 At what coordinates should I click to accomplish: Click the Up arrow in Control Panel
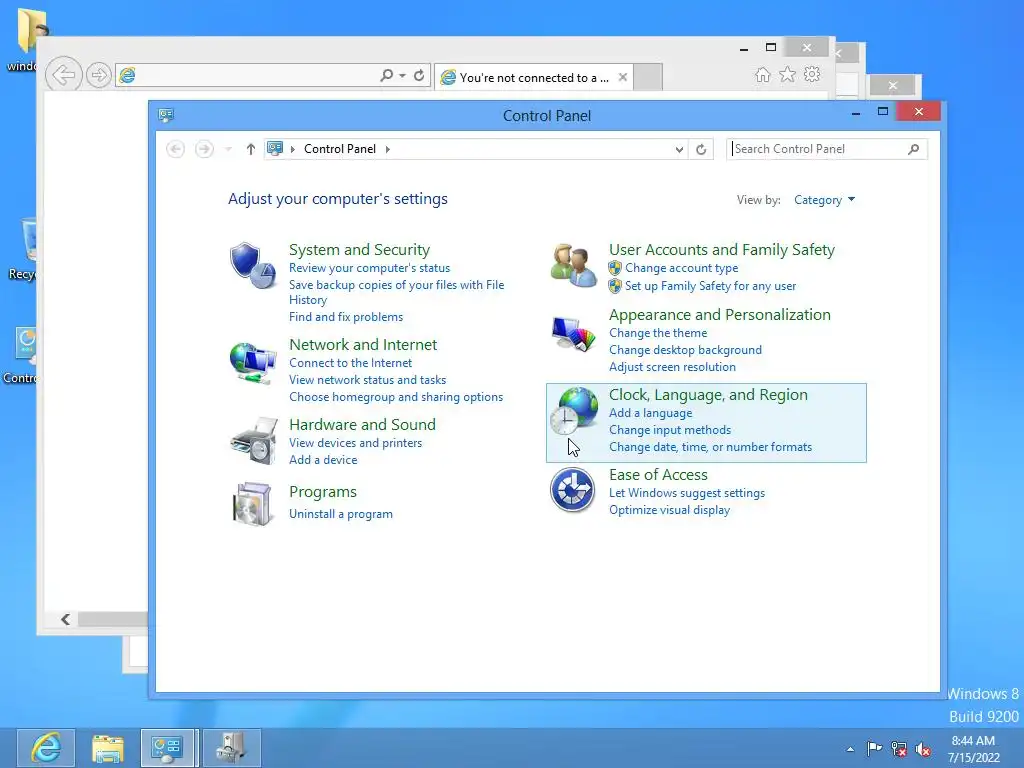[250, 149]
